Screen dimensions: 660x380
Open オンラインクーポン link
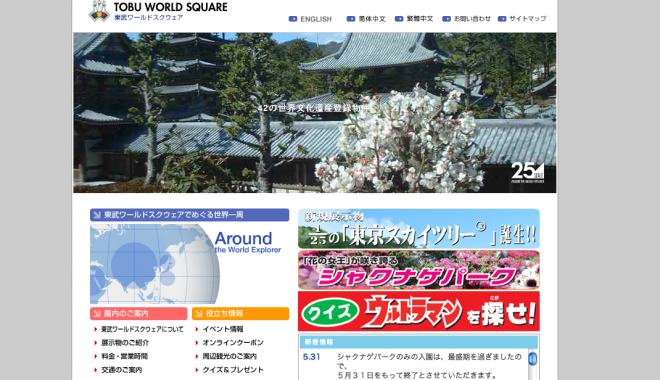233,343
